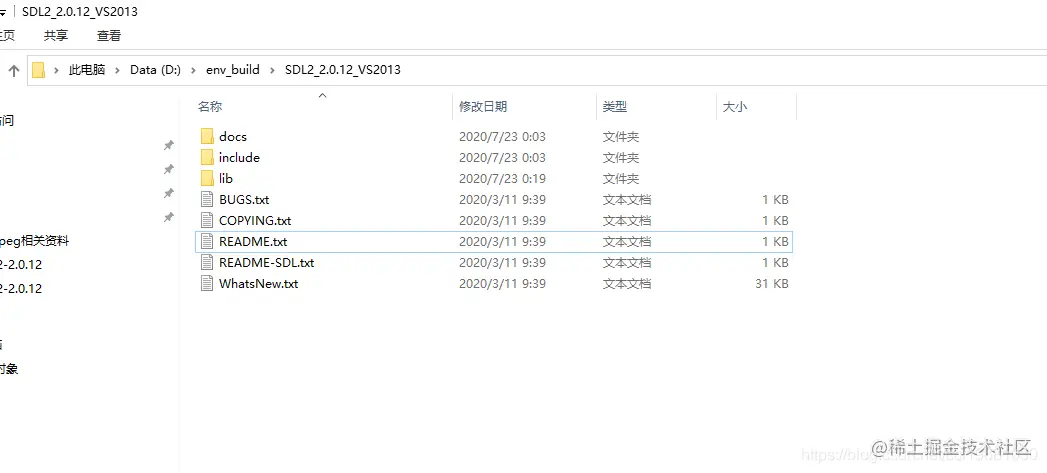Viewport: 1047px width, 473px height.
Task: Expand the chevron after 此电脑
Action: [x=118, y=69]
